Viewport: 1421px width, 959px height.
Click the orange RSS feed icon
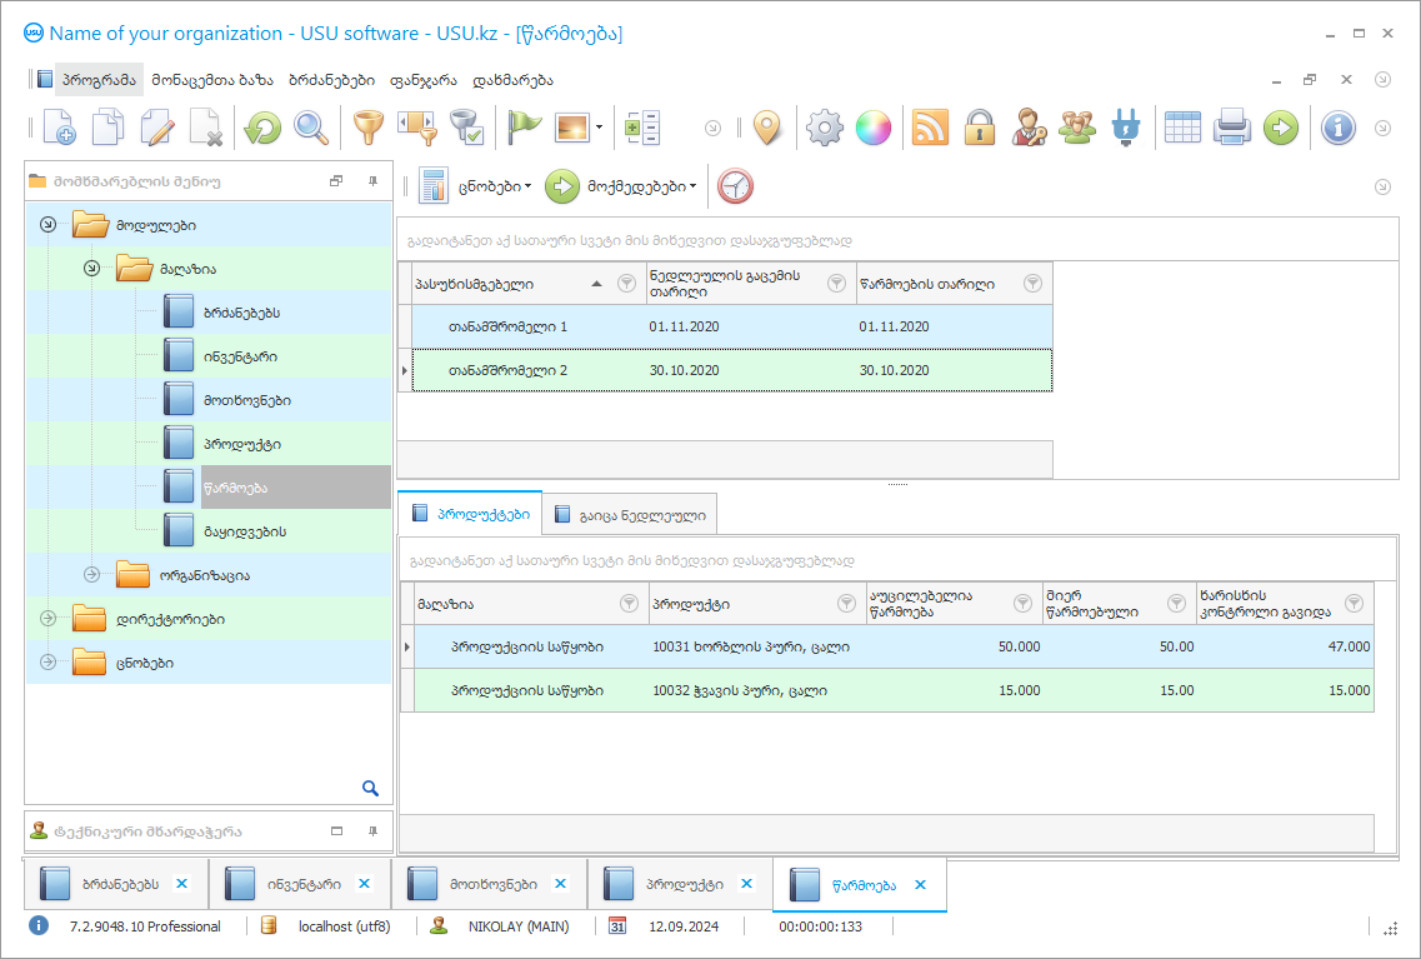click(930, 128)
